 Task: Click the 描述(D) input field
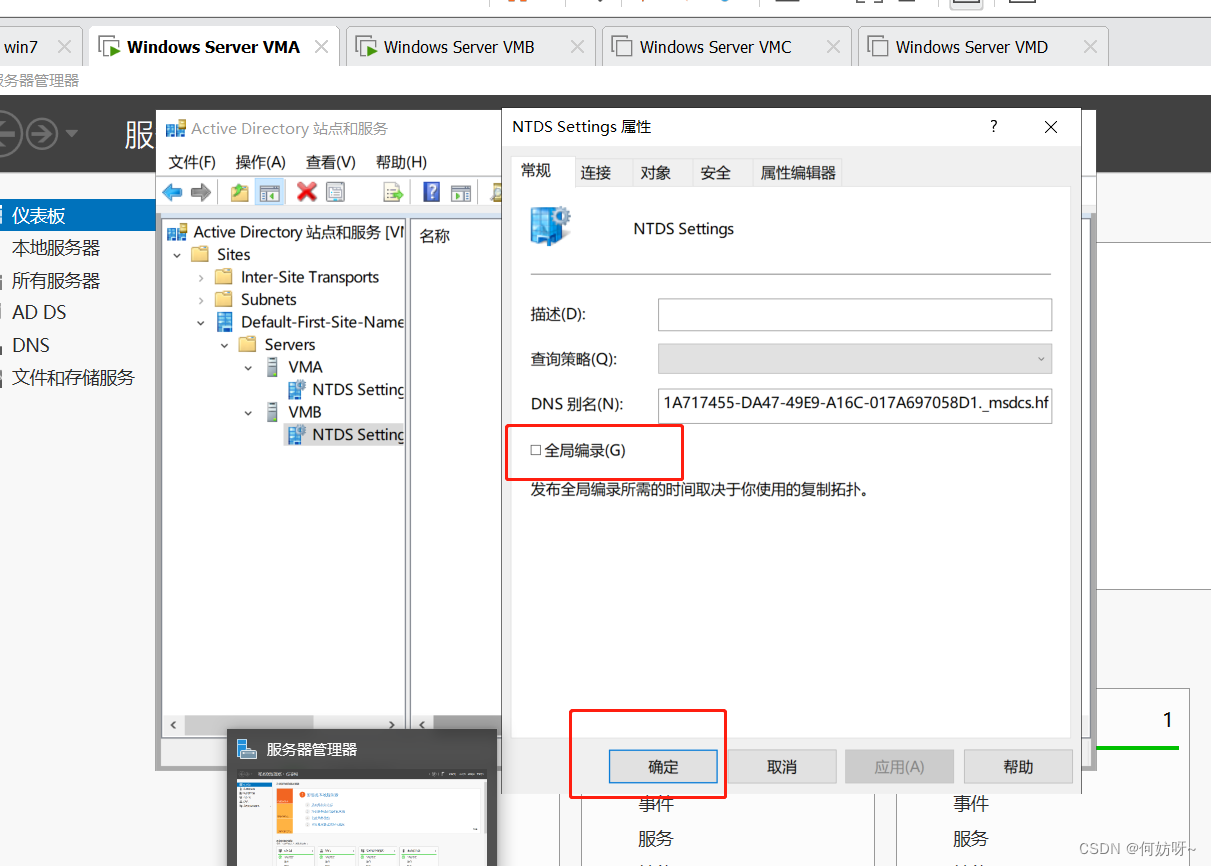pyautogui.click(x=855, y=314)
